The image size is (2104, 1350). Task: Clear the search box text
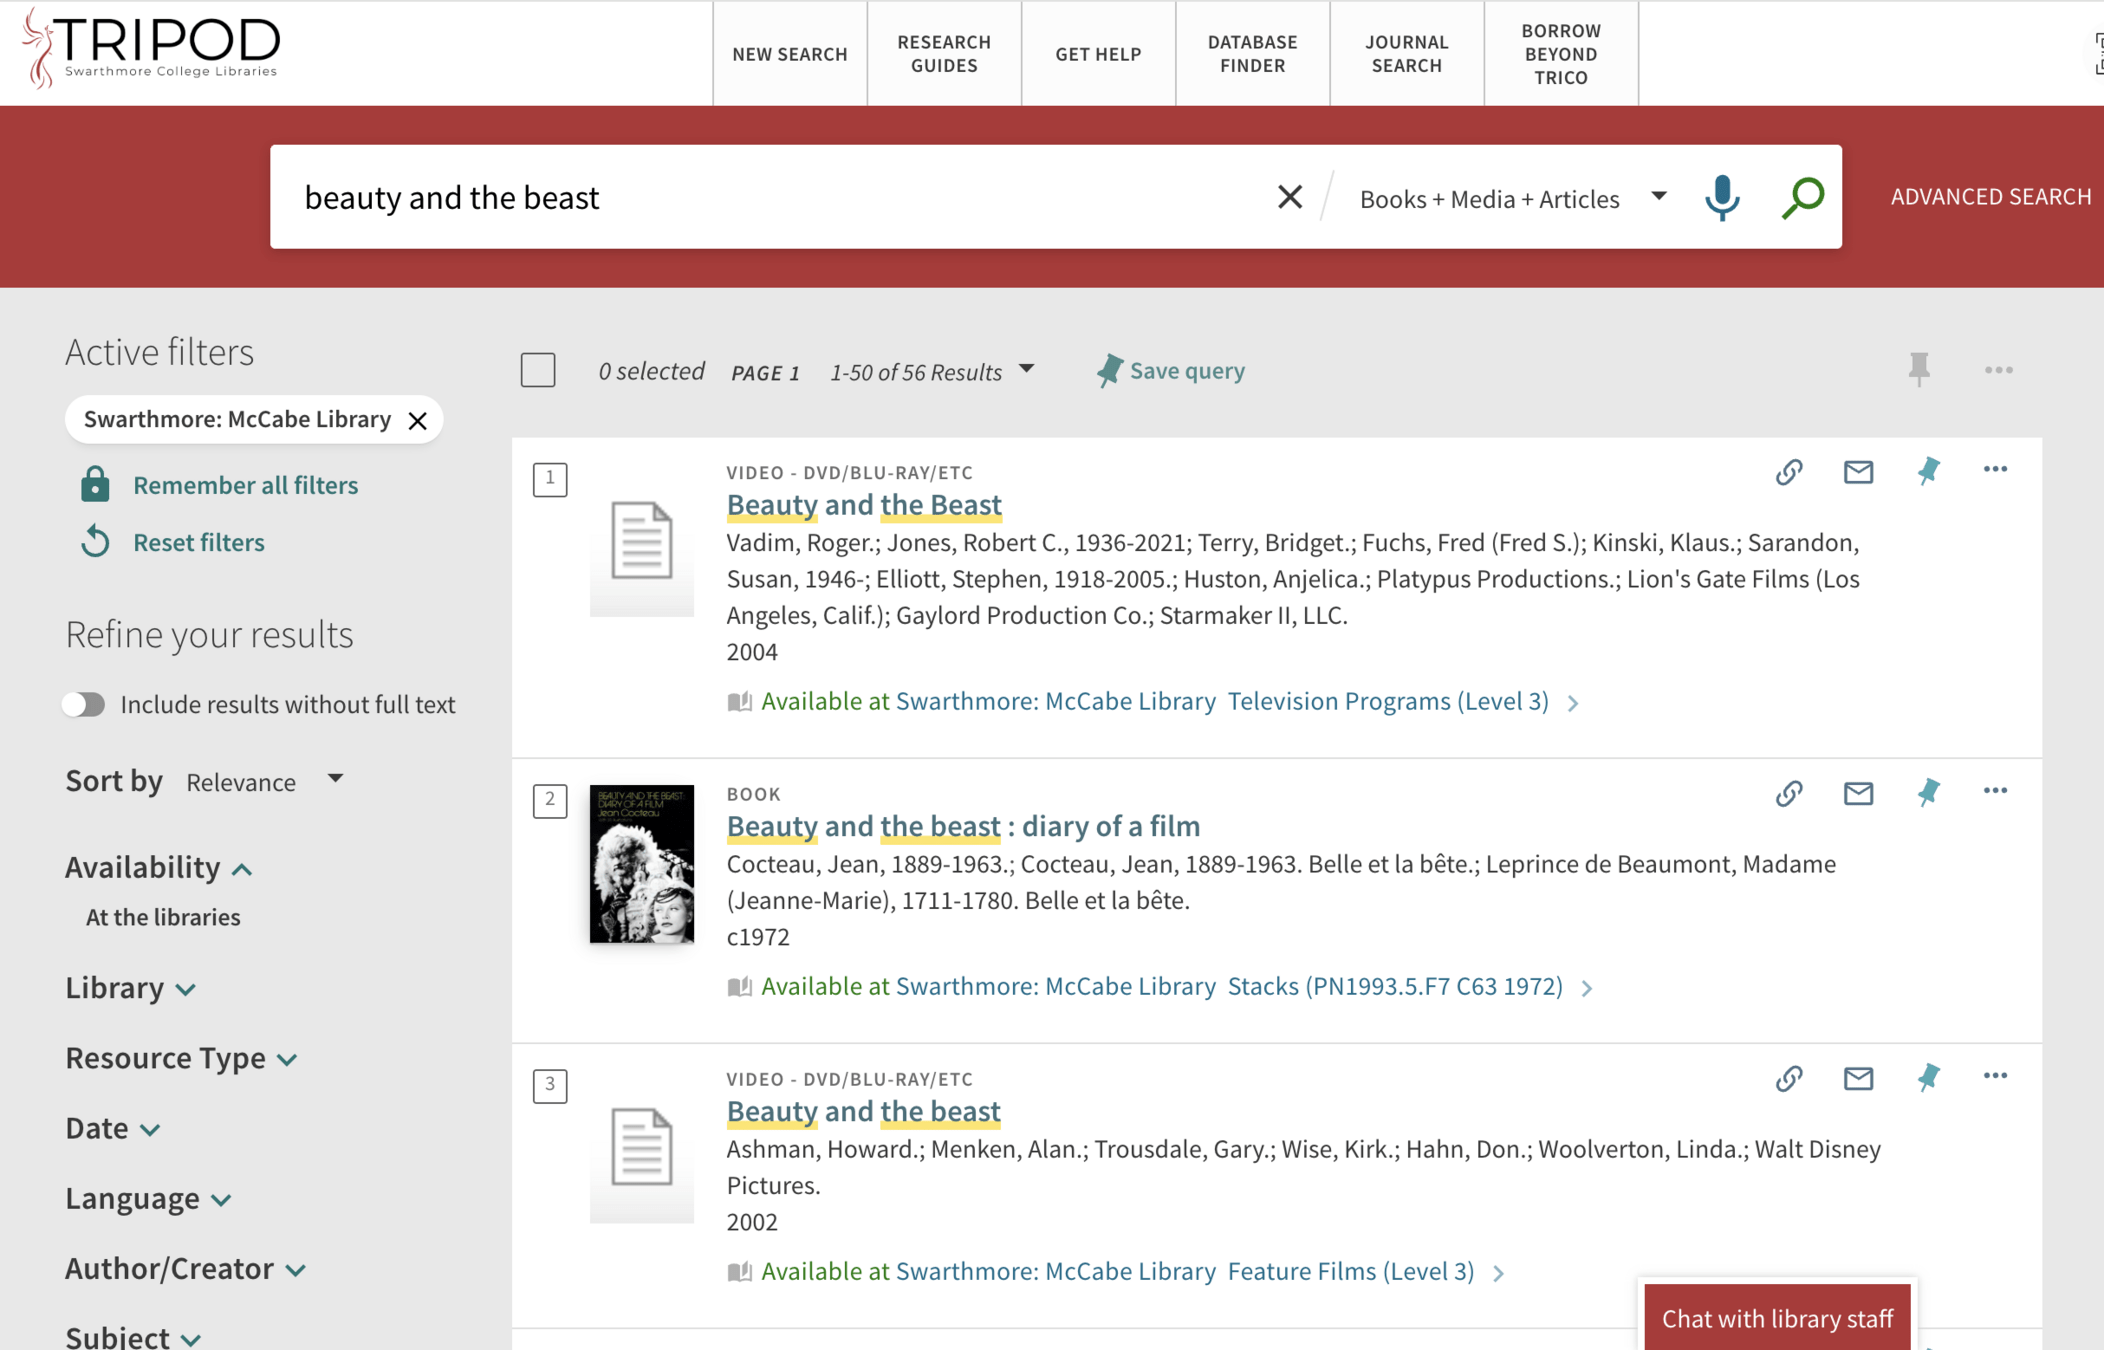coord(1289,197)
